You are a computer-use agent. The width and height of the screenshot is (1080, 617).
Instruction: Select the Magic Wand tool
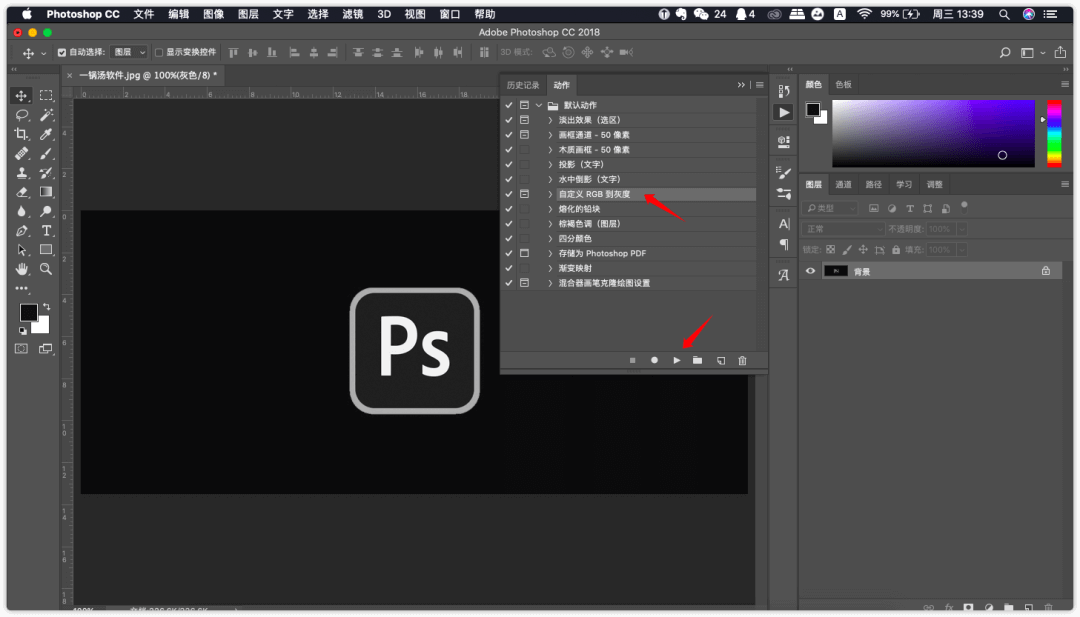pyautogui.click(x=46, y=115)
